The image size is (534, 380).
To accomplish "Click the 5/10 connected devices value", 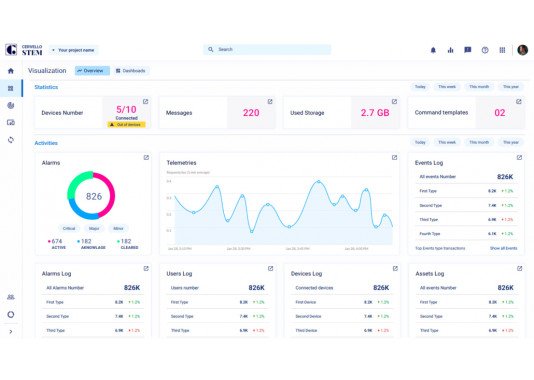I will pyautogui.click(x=126, y=109).
